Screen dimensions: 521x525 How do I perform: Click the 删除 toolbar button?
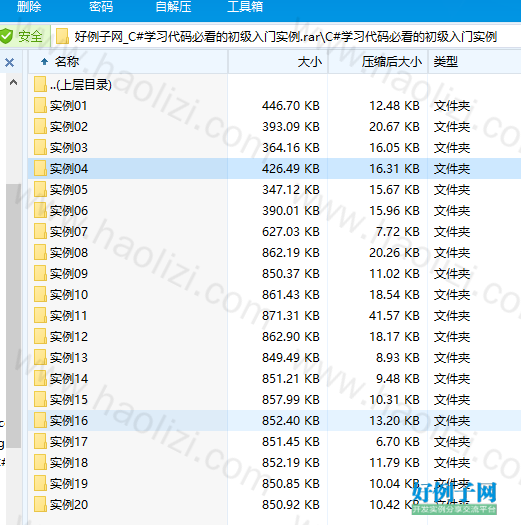tap(29, 7)
